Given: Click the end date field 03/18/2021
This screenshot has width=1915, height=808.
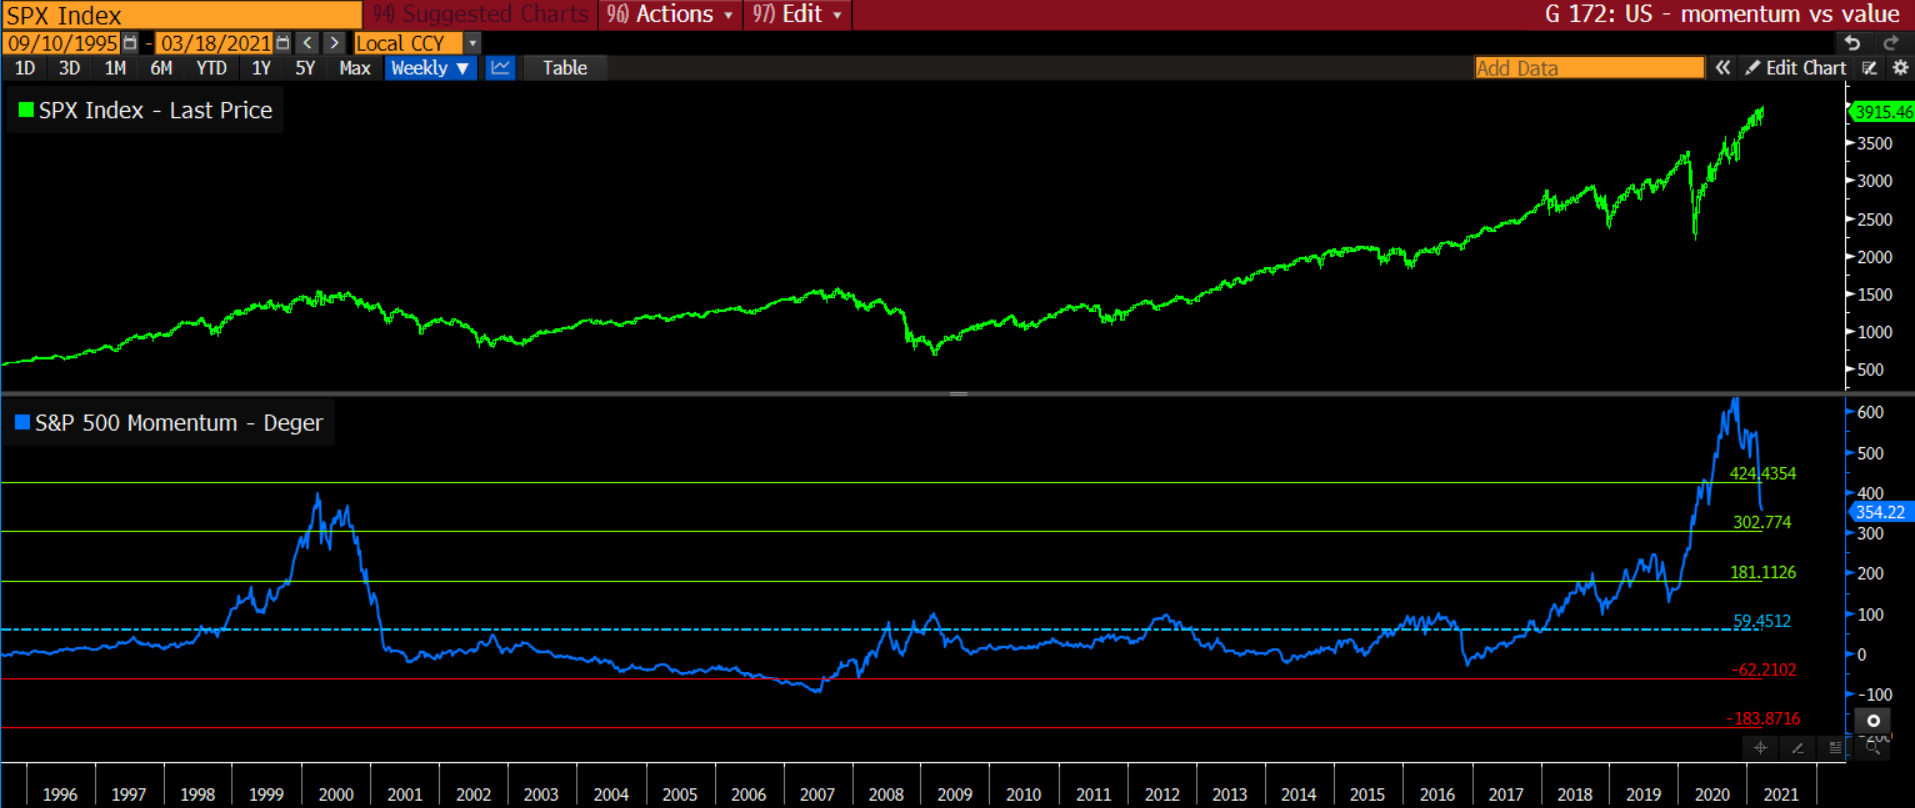Looking at the screenshot, I should 215,43.
